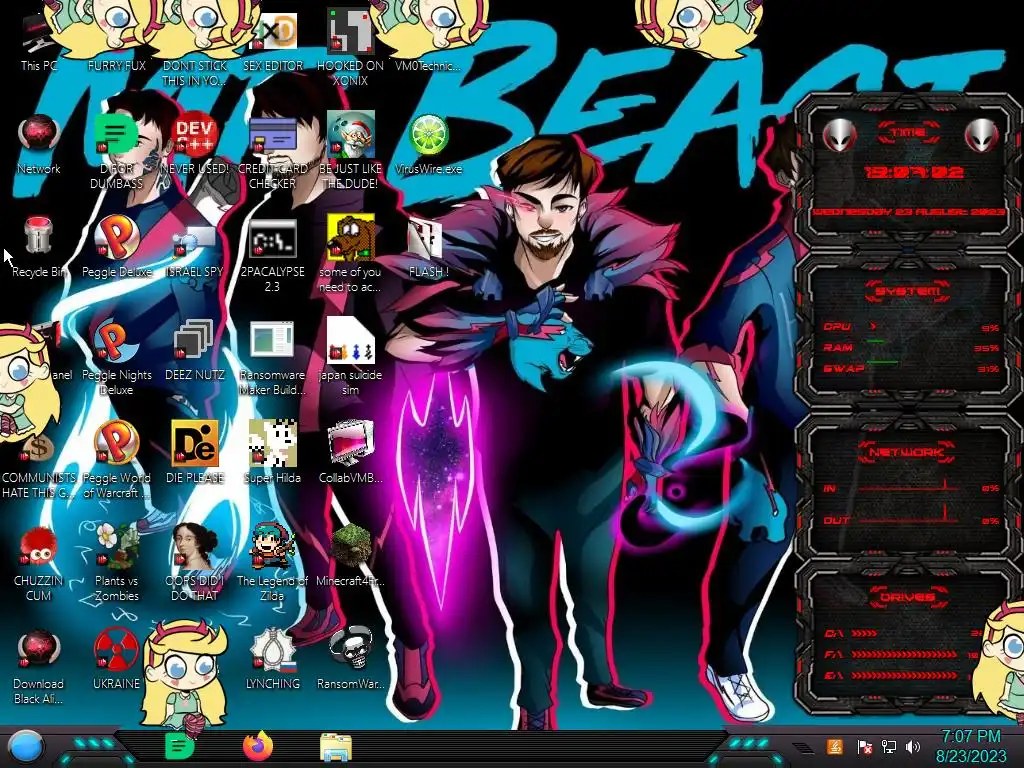This screenshot has height=768, width=1024.
Task: Open the RansomWar... skull icon
Action: 350,658
